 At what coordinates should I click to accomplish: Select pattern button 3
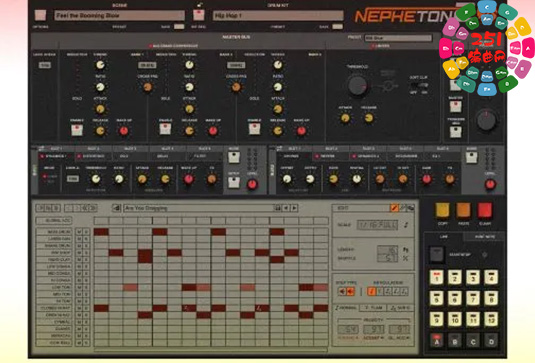[x=473, y=277]
